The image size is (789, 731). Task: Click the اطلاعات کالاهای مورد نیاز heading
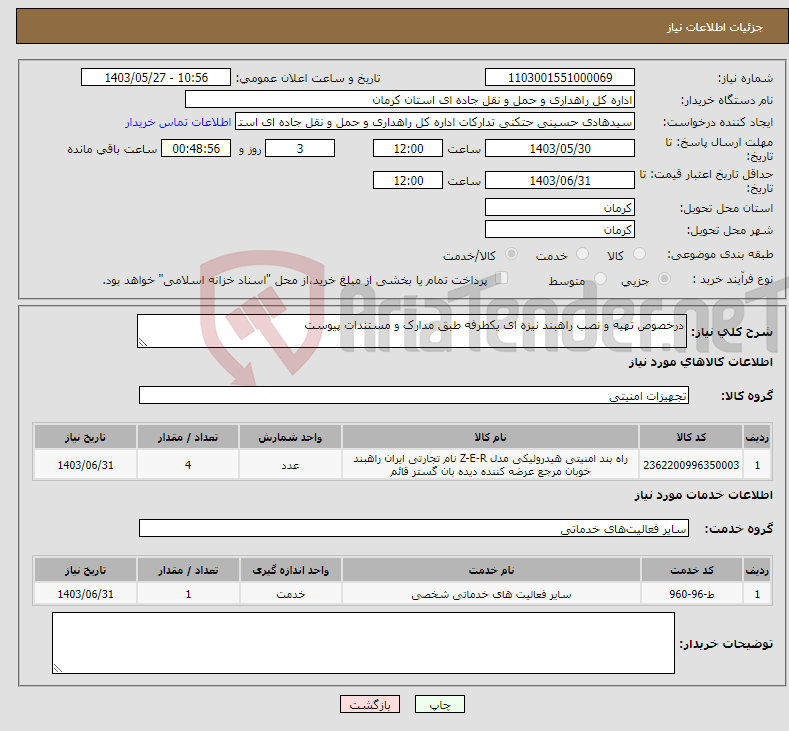tap(700, 362)
